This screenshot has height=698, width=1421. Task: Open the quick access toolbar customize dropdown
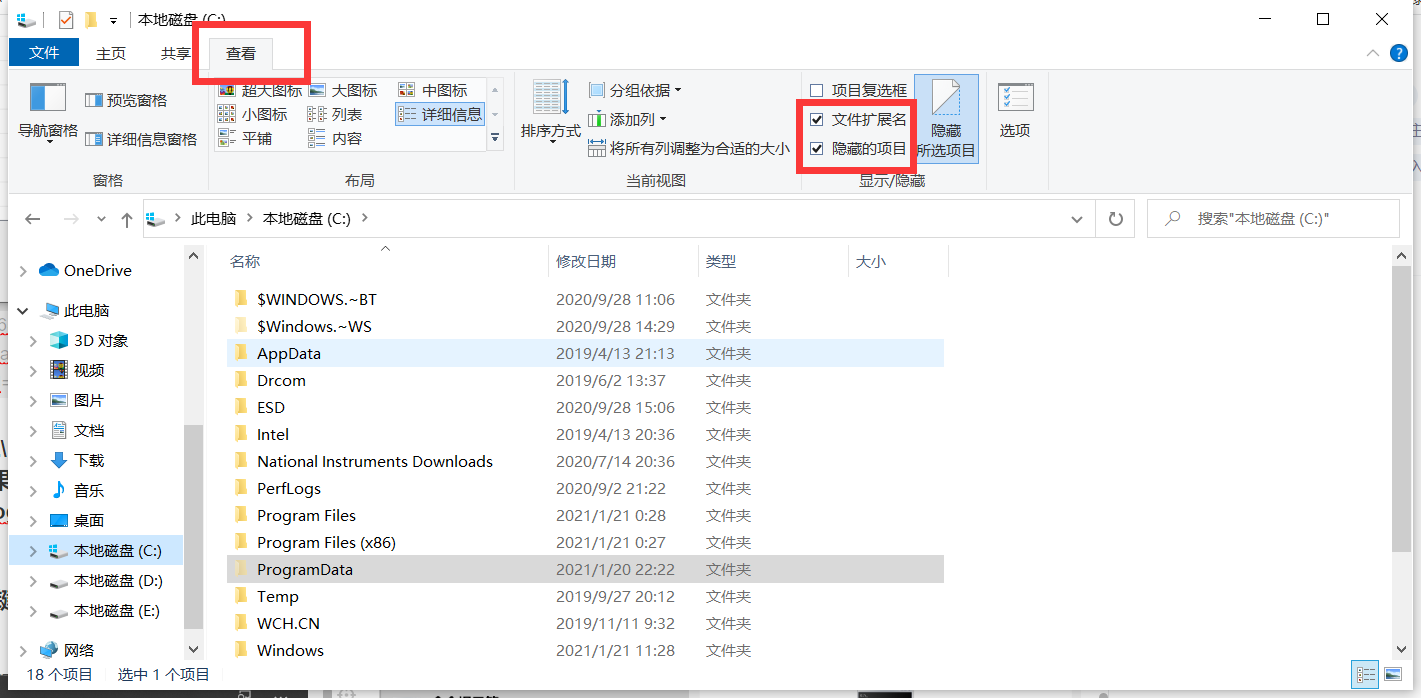click(x=113, y=20)
